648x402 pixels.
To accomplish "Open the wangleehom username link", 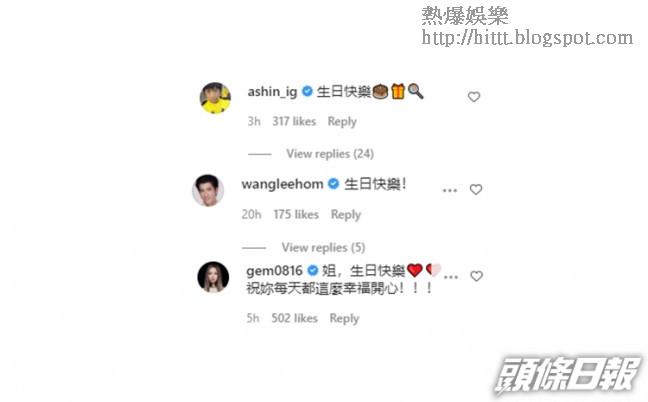I will click(282, 184).
